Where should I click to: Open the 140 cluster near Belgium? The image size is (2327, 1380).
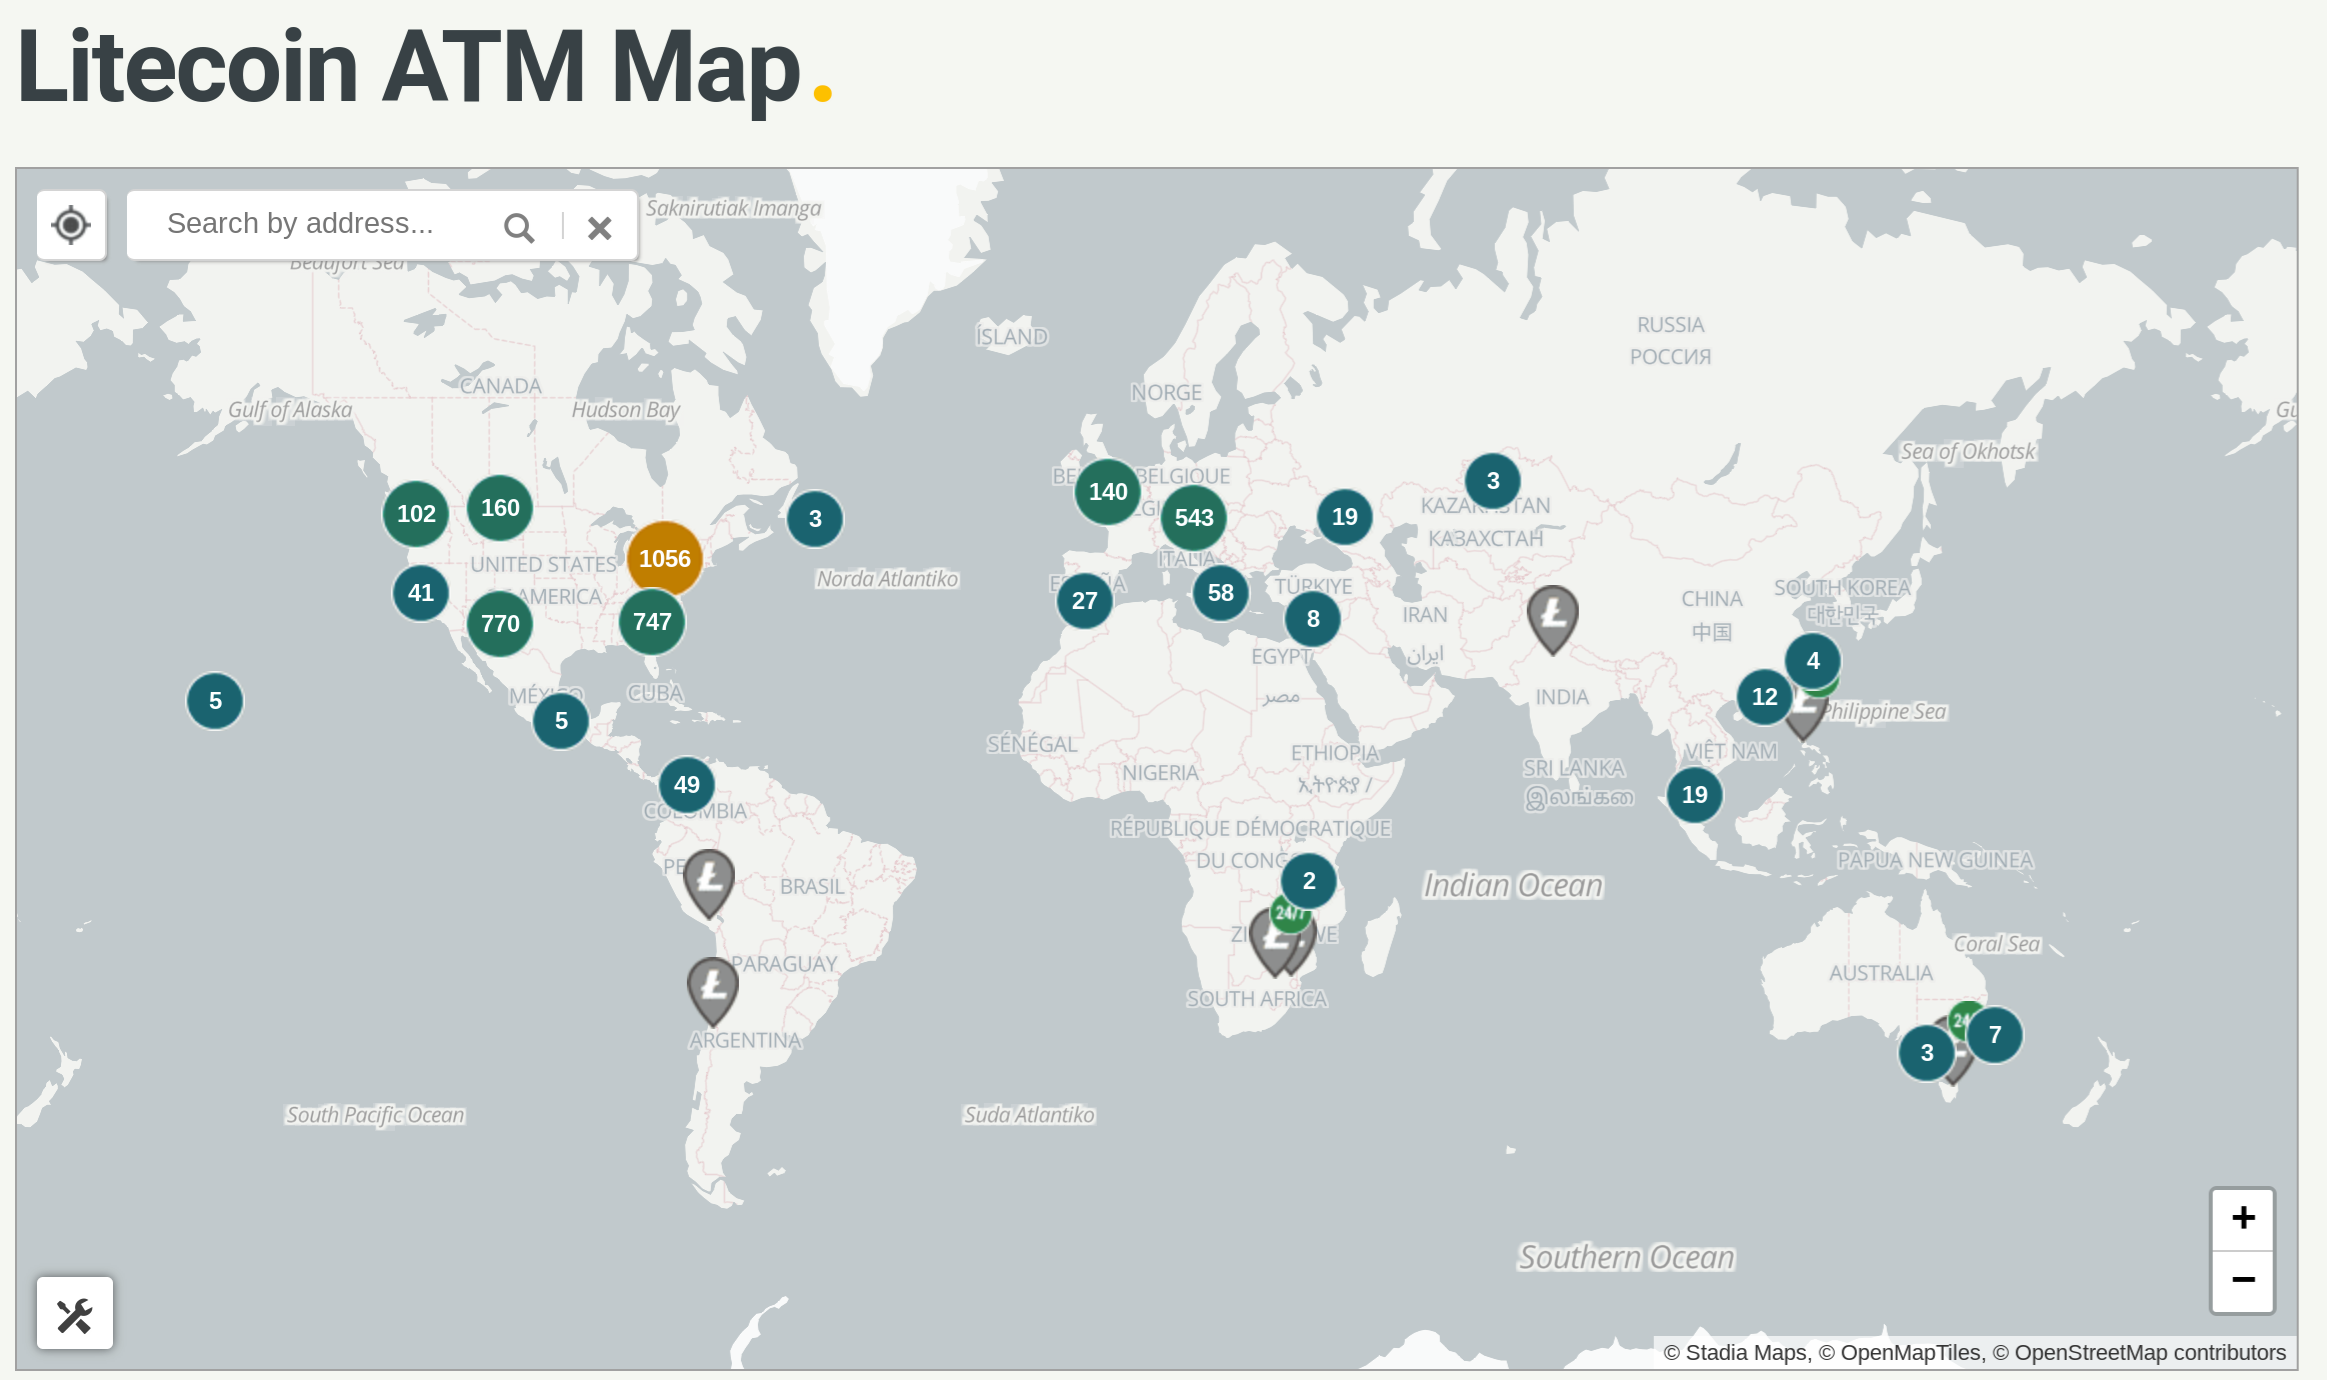pos(1108,492)
